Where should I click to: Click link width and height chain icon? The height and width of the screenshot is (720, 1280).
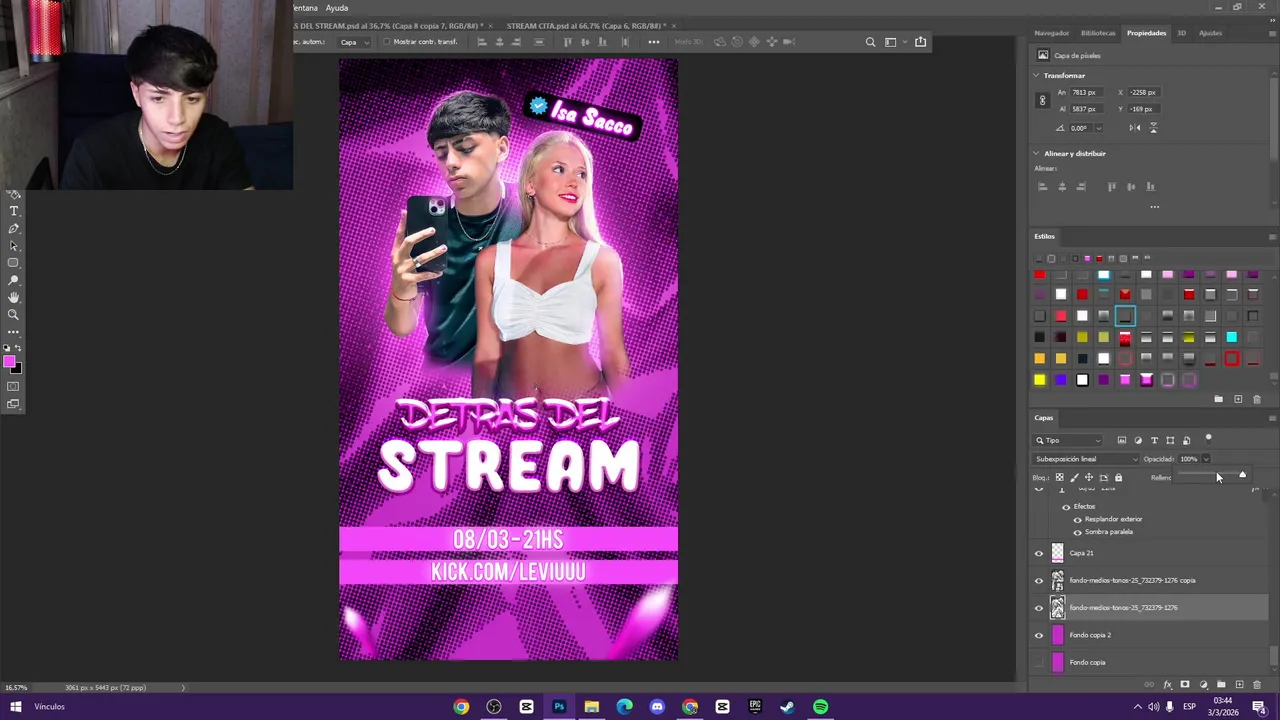[1042, 100]
